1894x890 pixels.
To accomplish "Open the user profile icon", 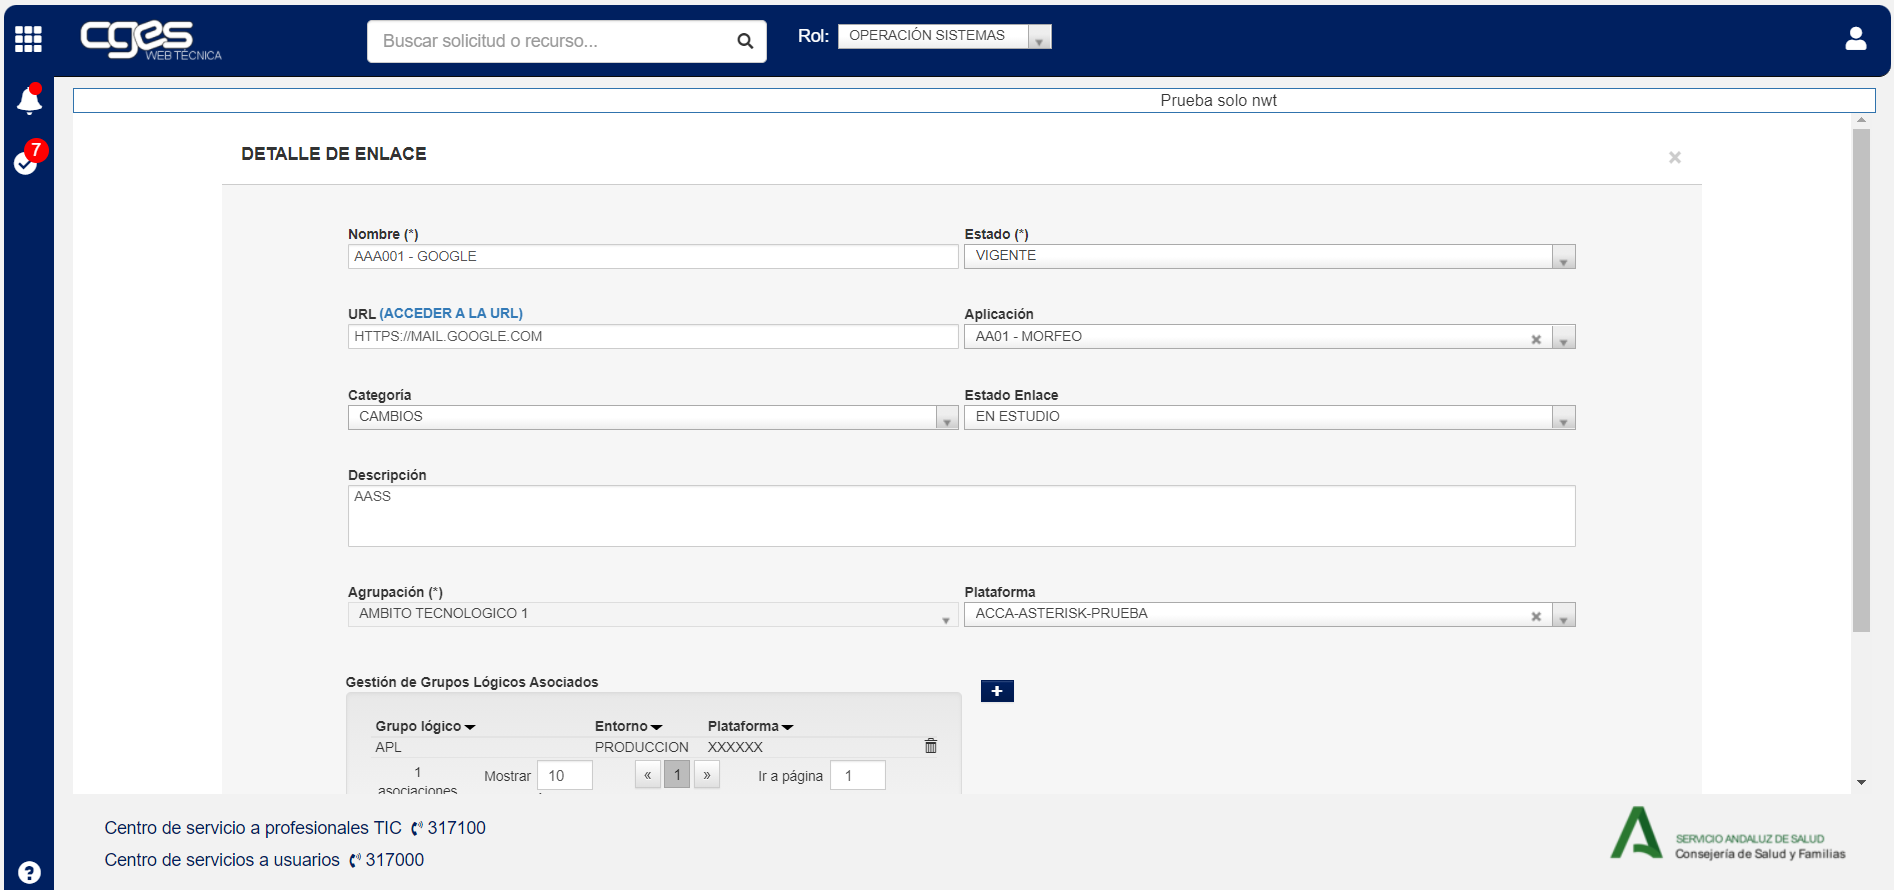I will pyautogui.click(x=1856, y=39).
